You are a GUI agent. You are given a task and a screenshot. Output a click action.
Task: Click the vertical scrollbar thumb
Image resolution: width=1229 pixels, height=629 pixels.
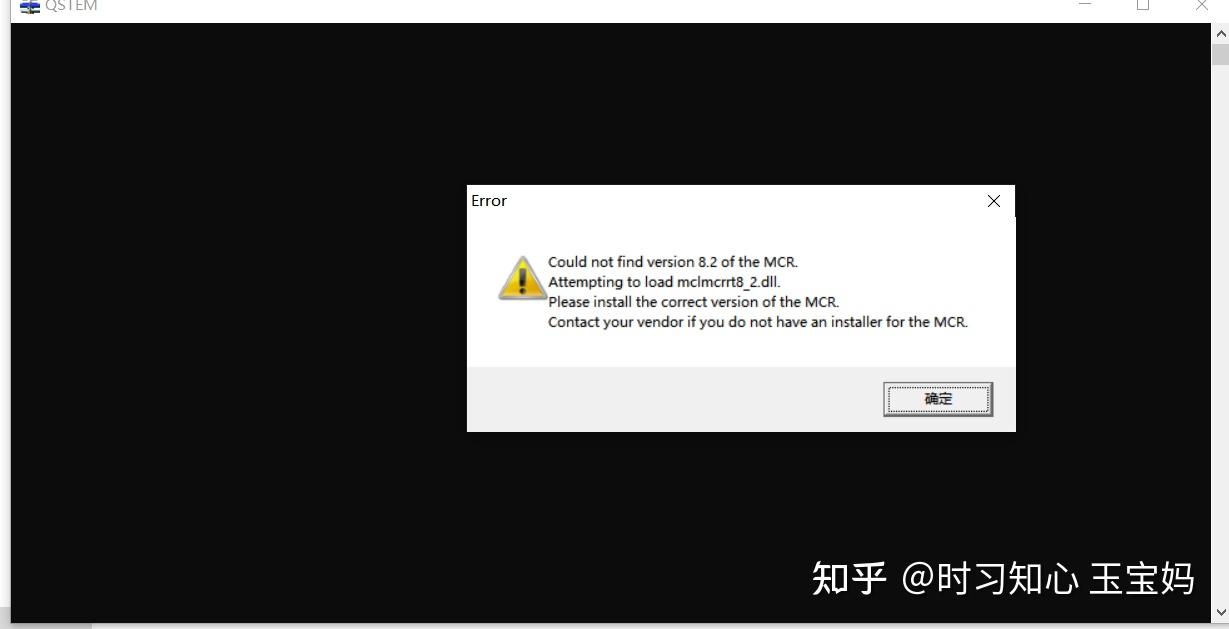[x=1220, y=54]
